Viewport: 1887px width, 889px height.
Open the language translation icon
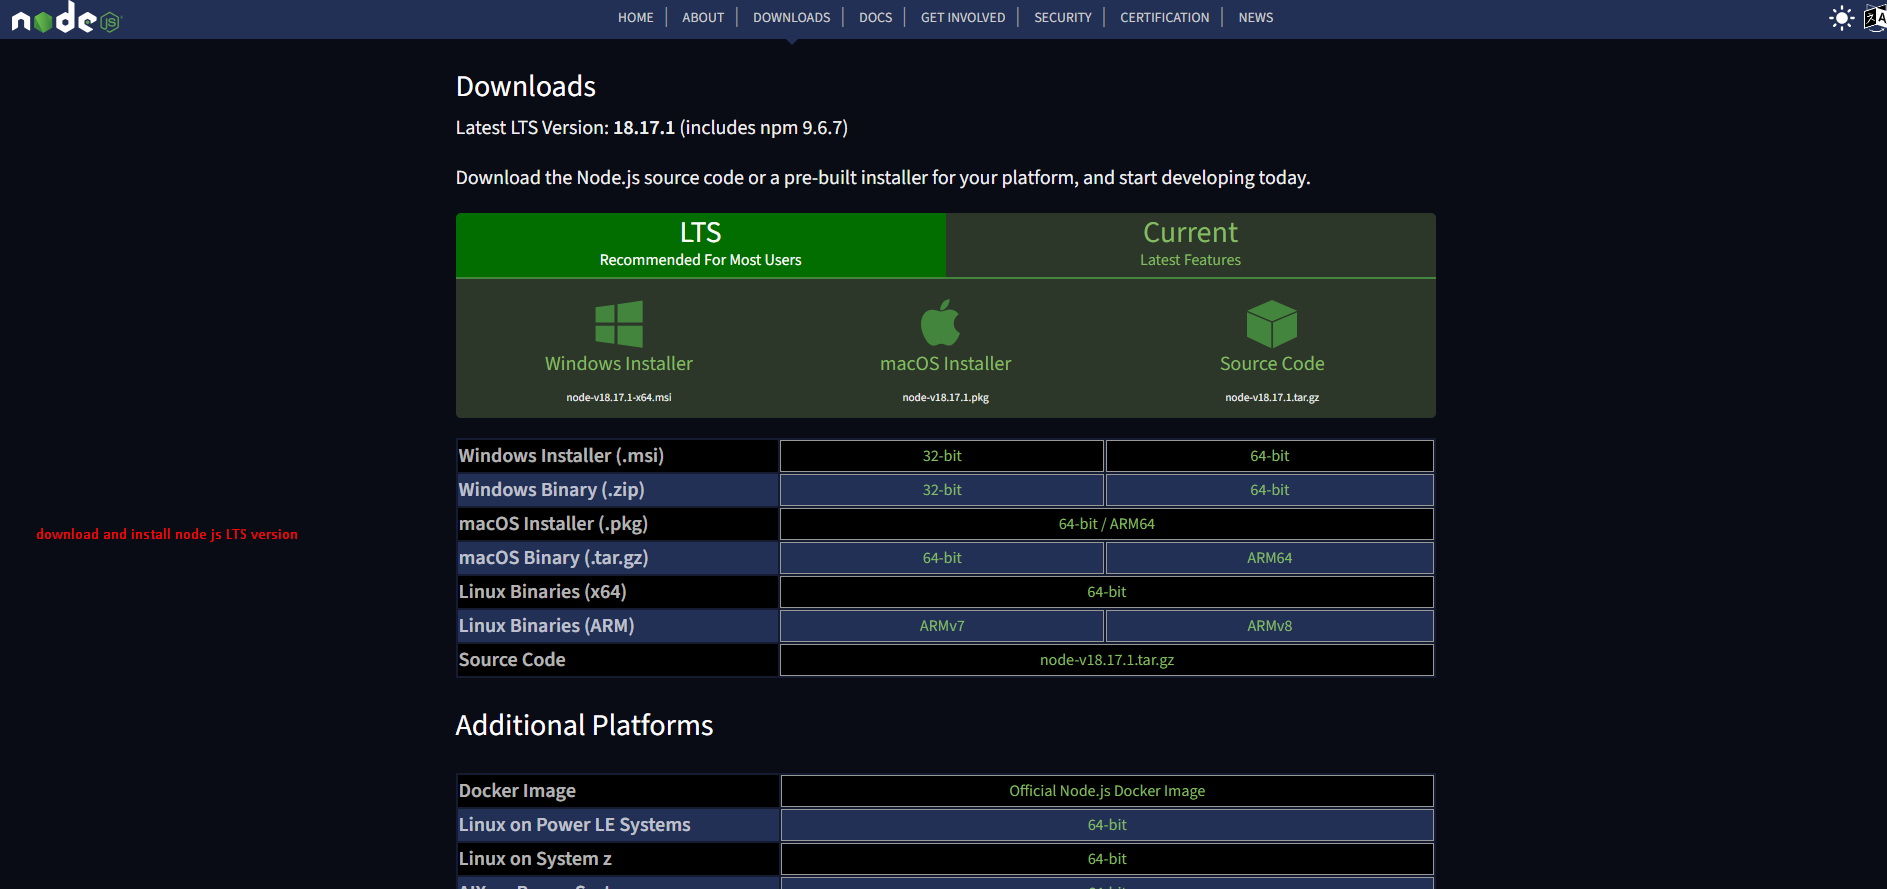[x=1875, y=18]
